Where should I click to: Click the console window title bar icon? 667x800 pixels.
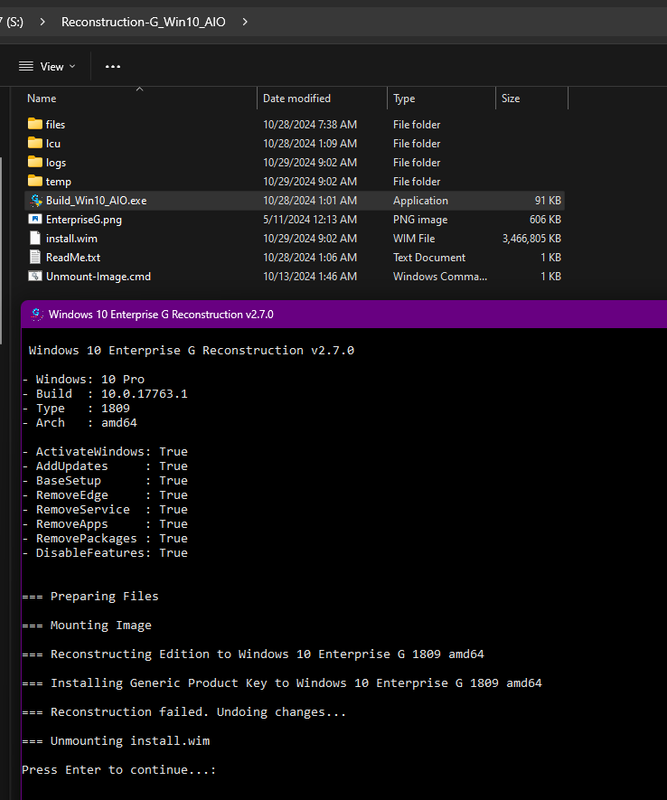pyautogui.click(x=36, y=314)
